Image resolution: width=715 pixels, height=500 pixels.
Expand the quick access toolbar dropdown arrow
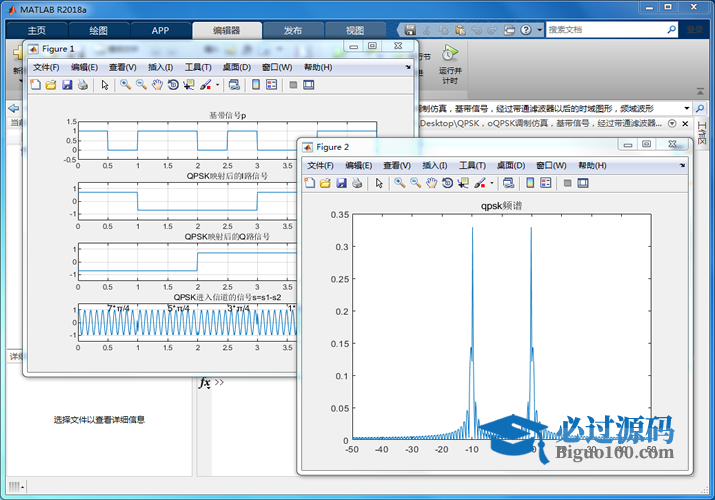click(x=540, y=30)
